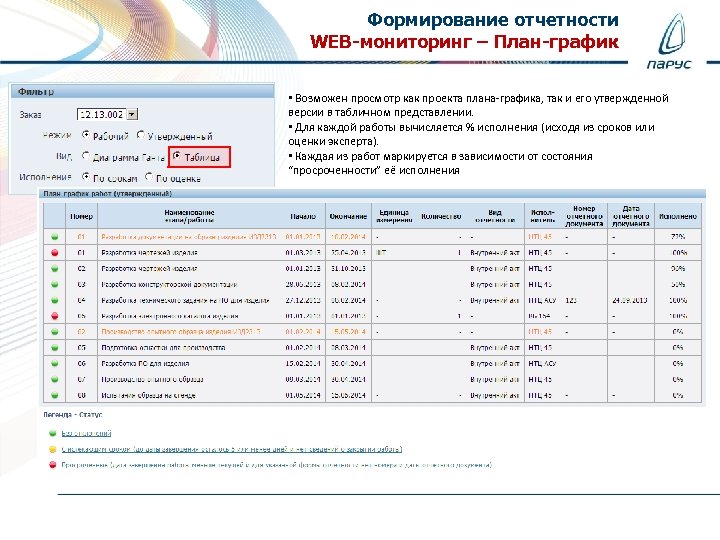Image resolution: width=720 pixels, height=540 pixels.
Task: Click work name Подготовка оснастки для производства
Action: point(163,348)
